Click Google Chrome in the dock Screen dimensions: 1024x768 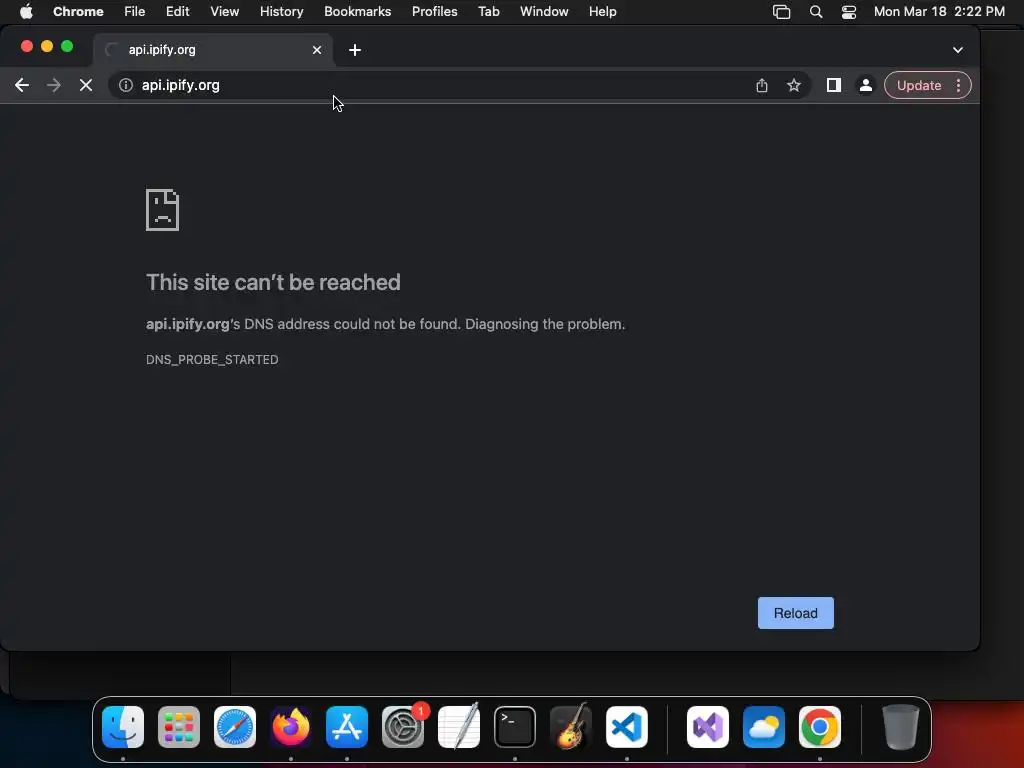820,727
